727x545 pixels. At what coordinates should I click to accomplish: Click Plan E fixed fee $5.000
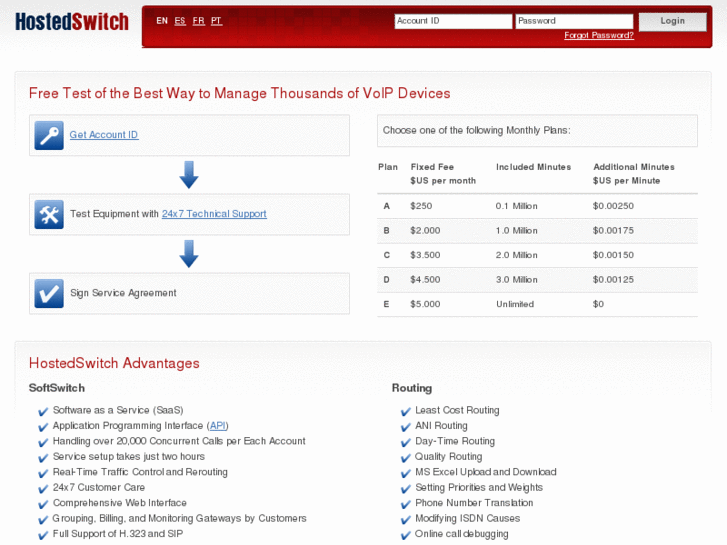(425, 304)
